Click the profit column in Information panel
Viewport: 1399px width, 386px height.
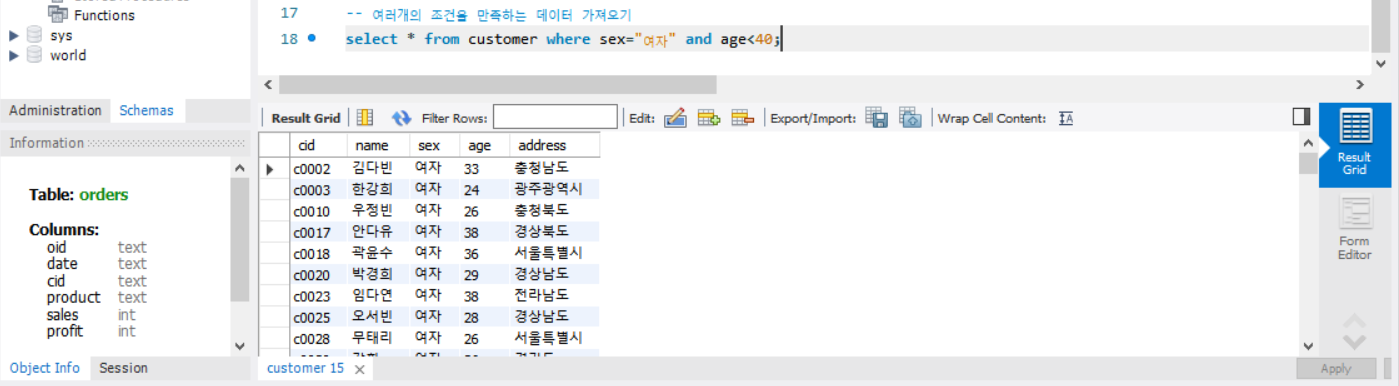tap(64, 331)
